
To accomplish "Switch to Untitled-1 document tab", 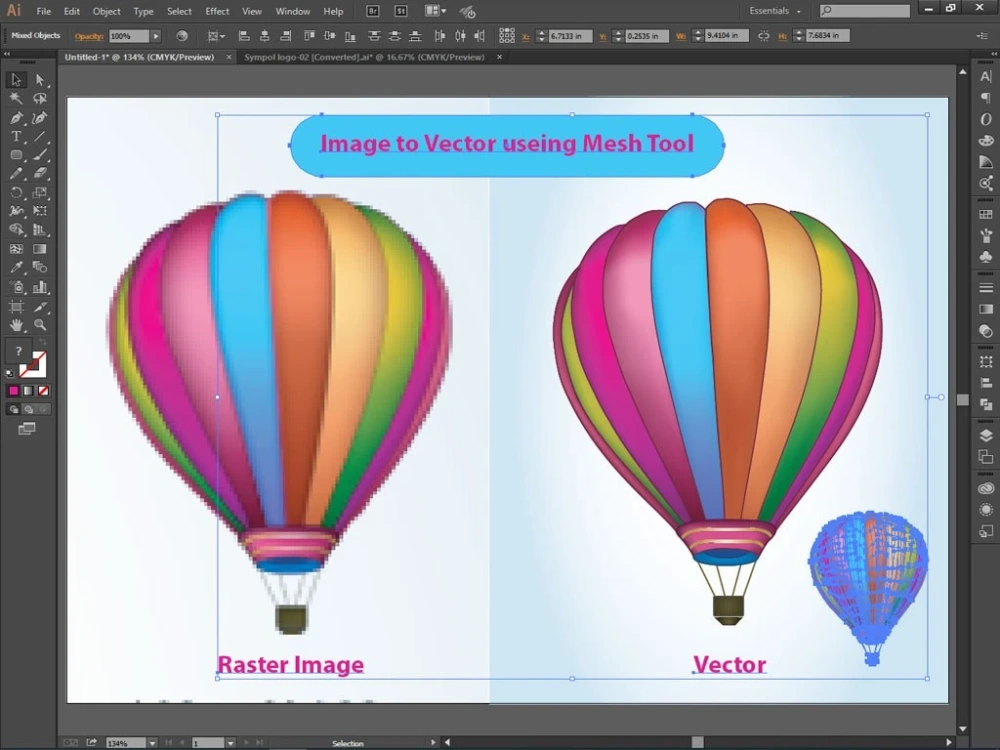I will pos(139,57).
